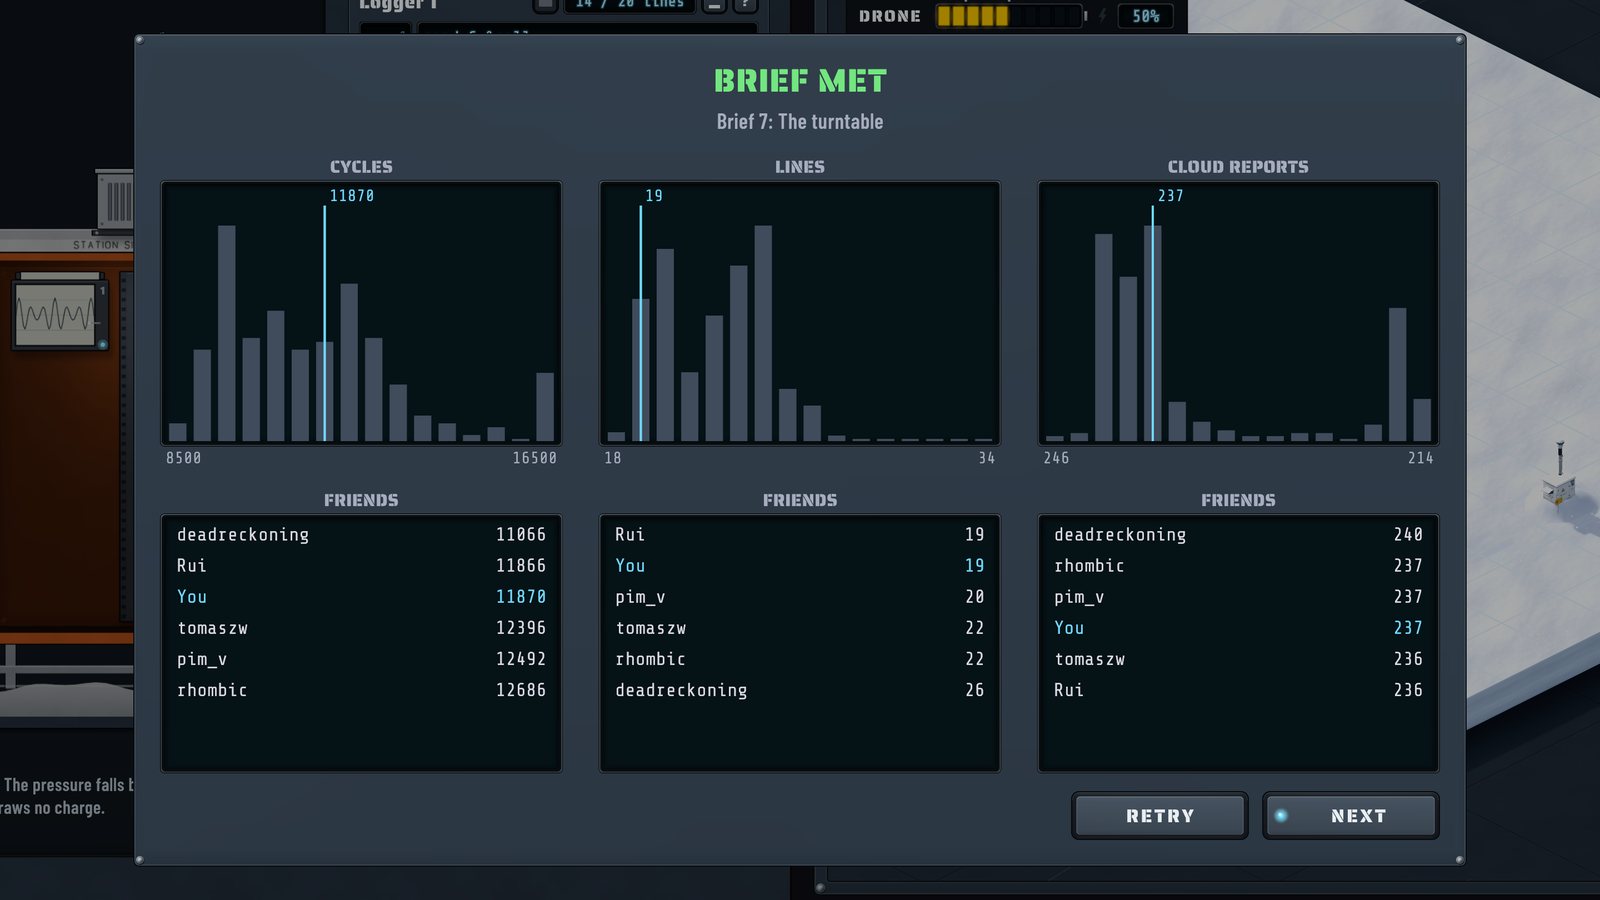Click the 34 axis label under LINES
Screen dimensions: 1600x900
coord(987,458)
